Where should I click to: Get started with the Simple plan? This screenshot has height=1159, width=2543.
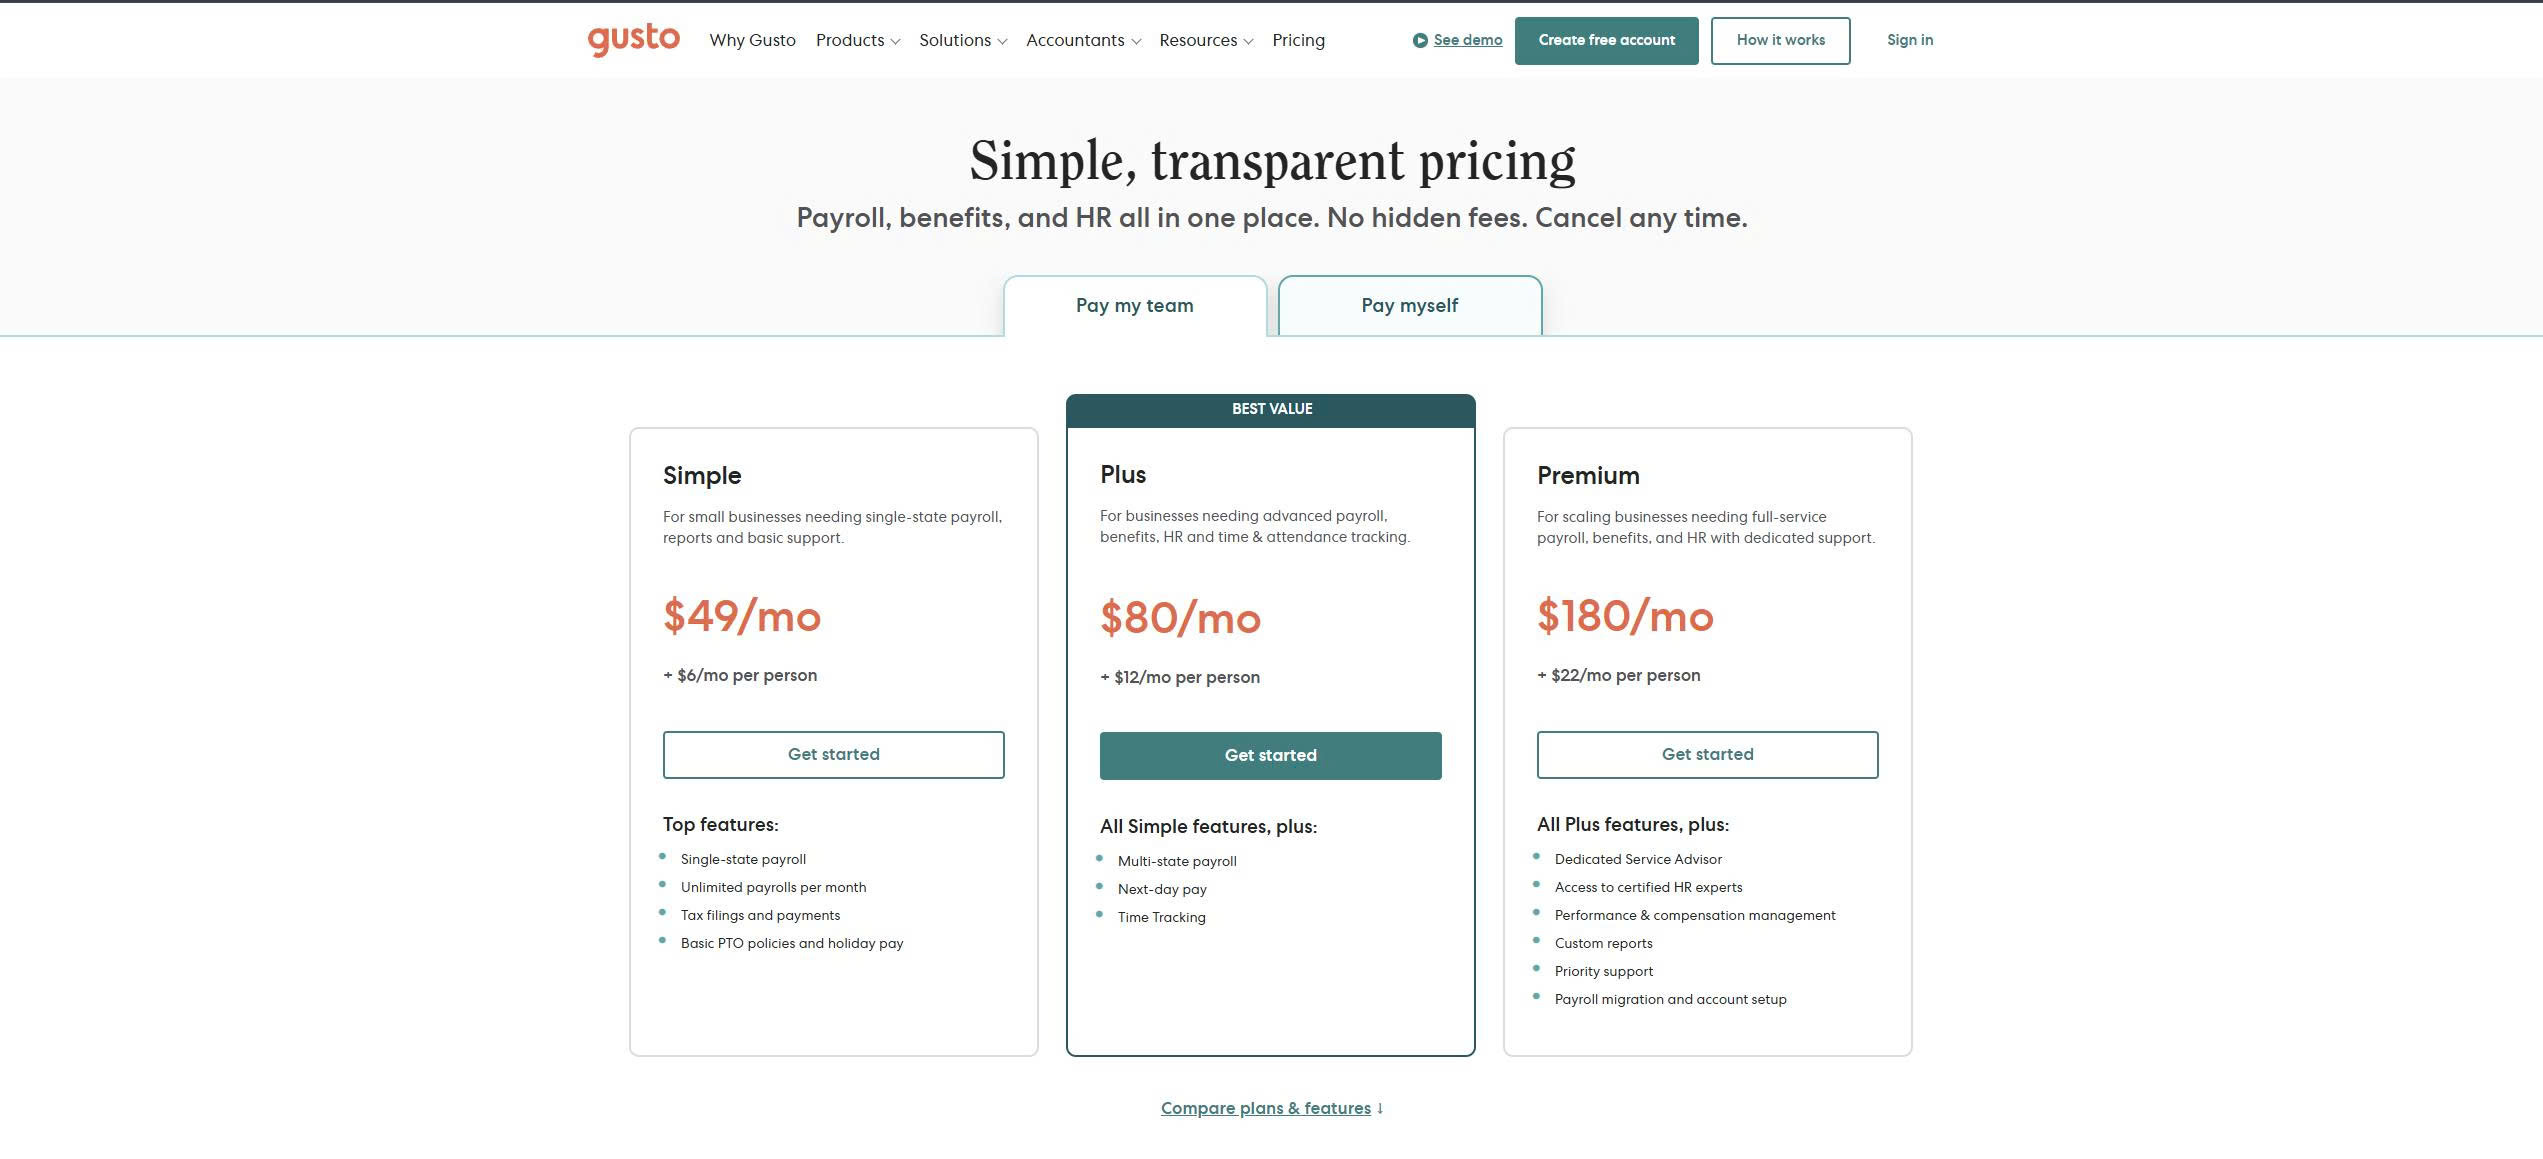pyautogui.click(x=833, y=754)
